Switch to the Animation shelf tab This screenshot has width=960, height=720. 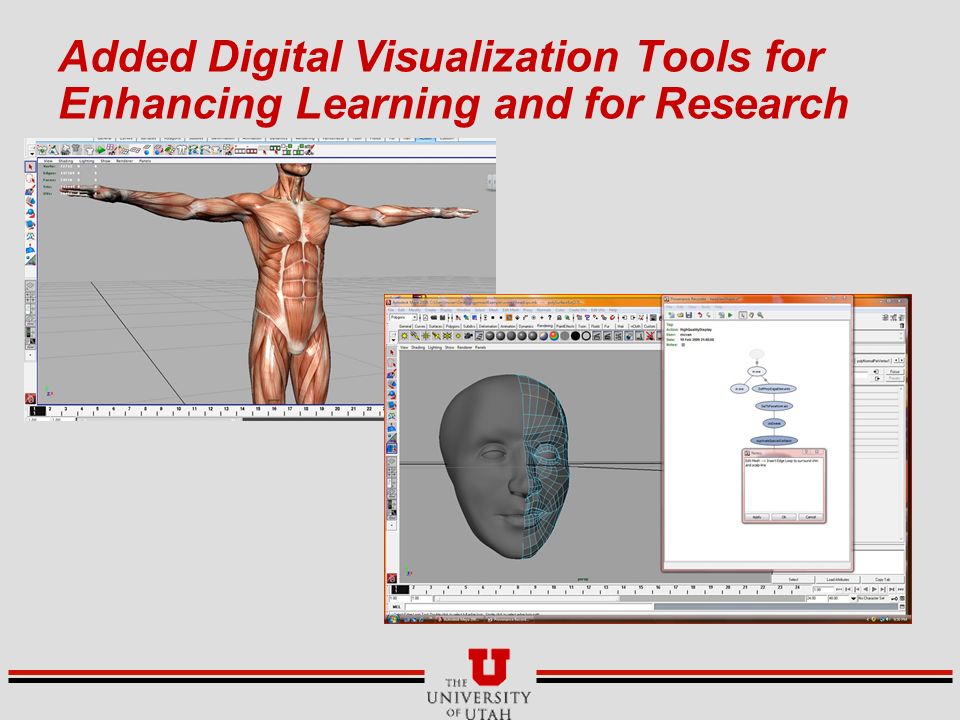(x=508, y=326)
